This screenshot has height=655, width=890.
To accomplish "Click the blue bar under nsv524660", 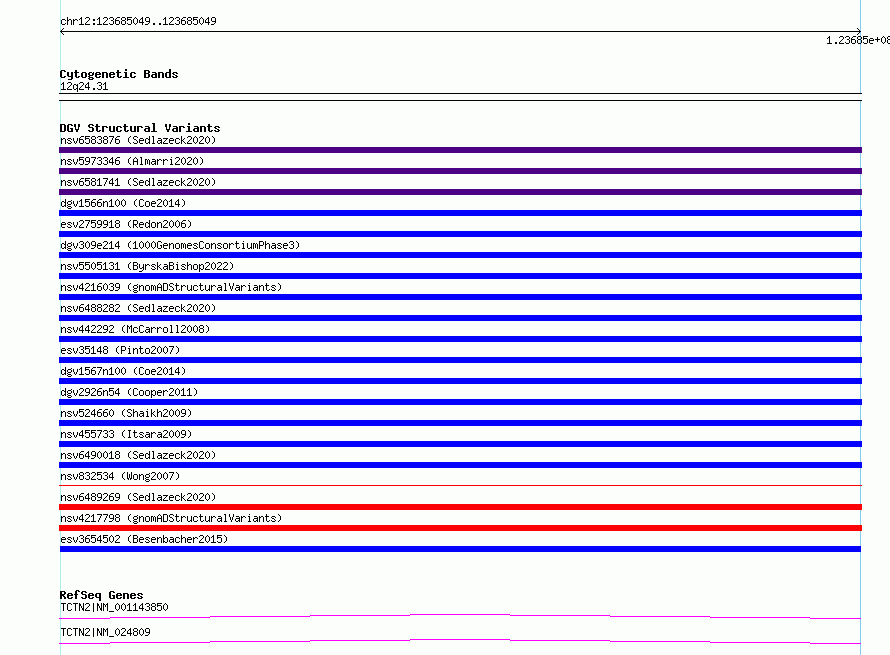I will [460, 423].
